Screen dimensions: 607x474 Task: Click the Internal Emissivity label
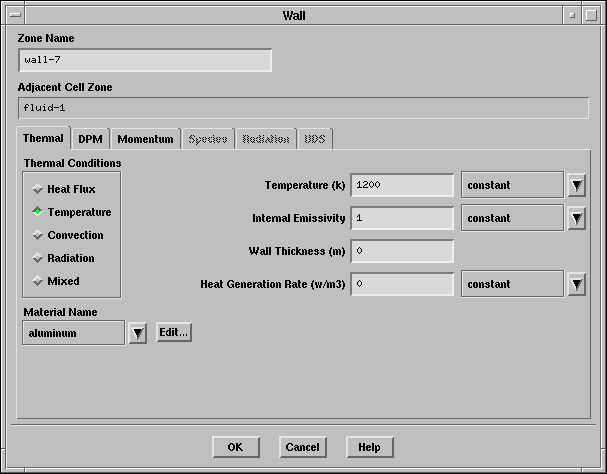[299, 218]
